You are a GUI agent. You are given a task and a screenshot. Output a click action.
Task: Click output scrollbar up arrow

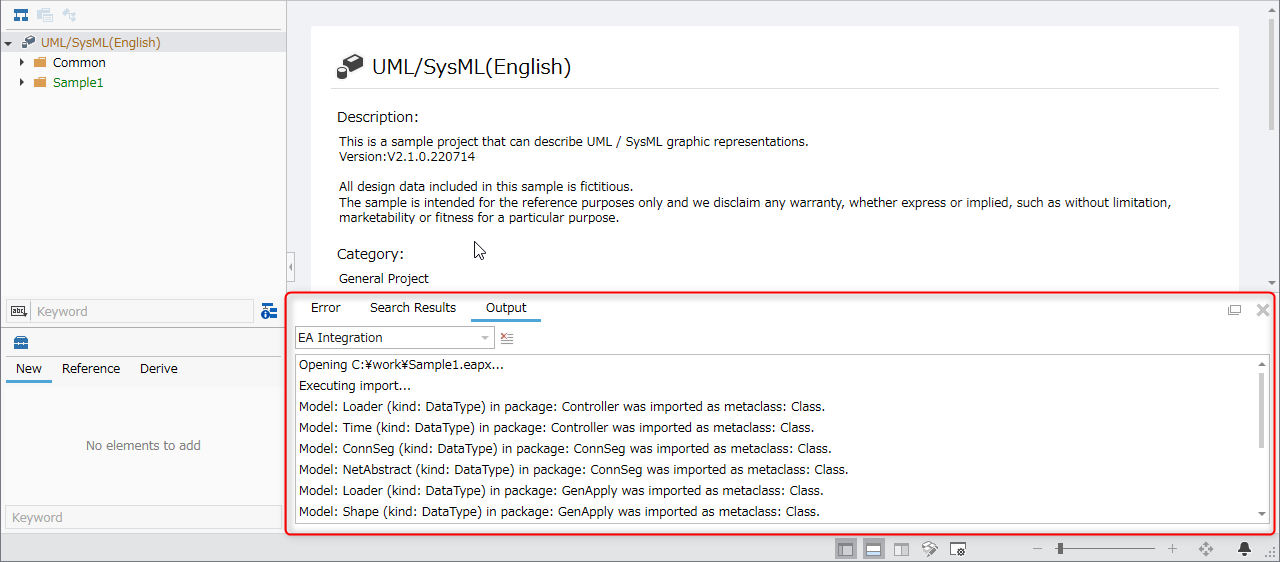click(x=1262, y=364)
